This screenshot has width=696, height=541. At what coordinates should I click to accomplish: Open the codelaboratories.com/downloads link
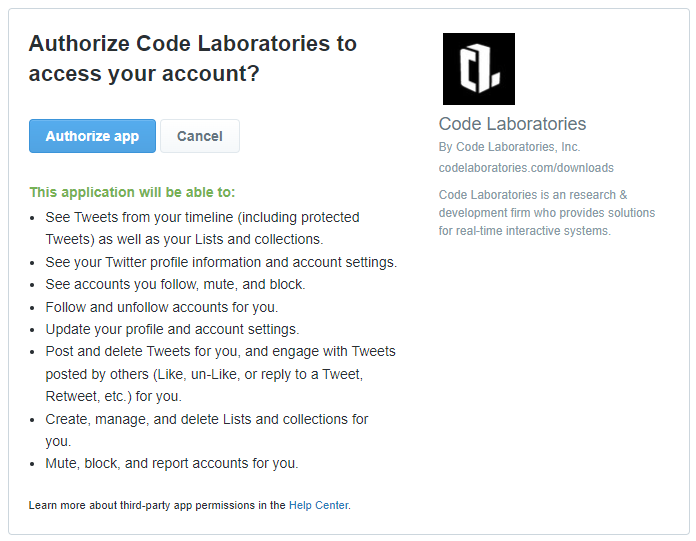[526, 168]
